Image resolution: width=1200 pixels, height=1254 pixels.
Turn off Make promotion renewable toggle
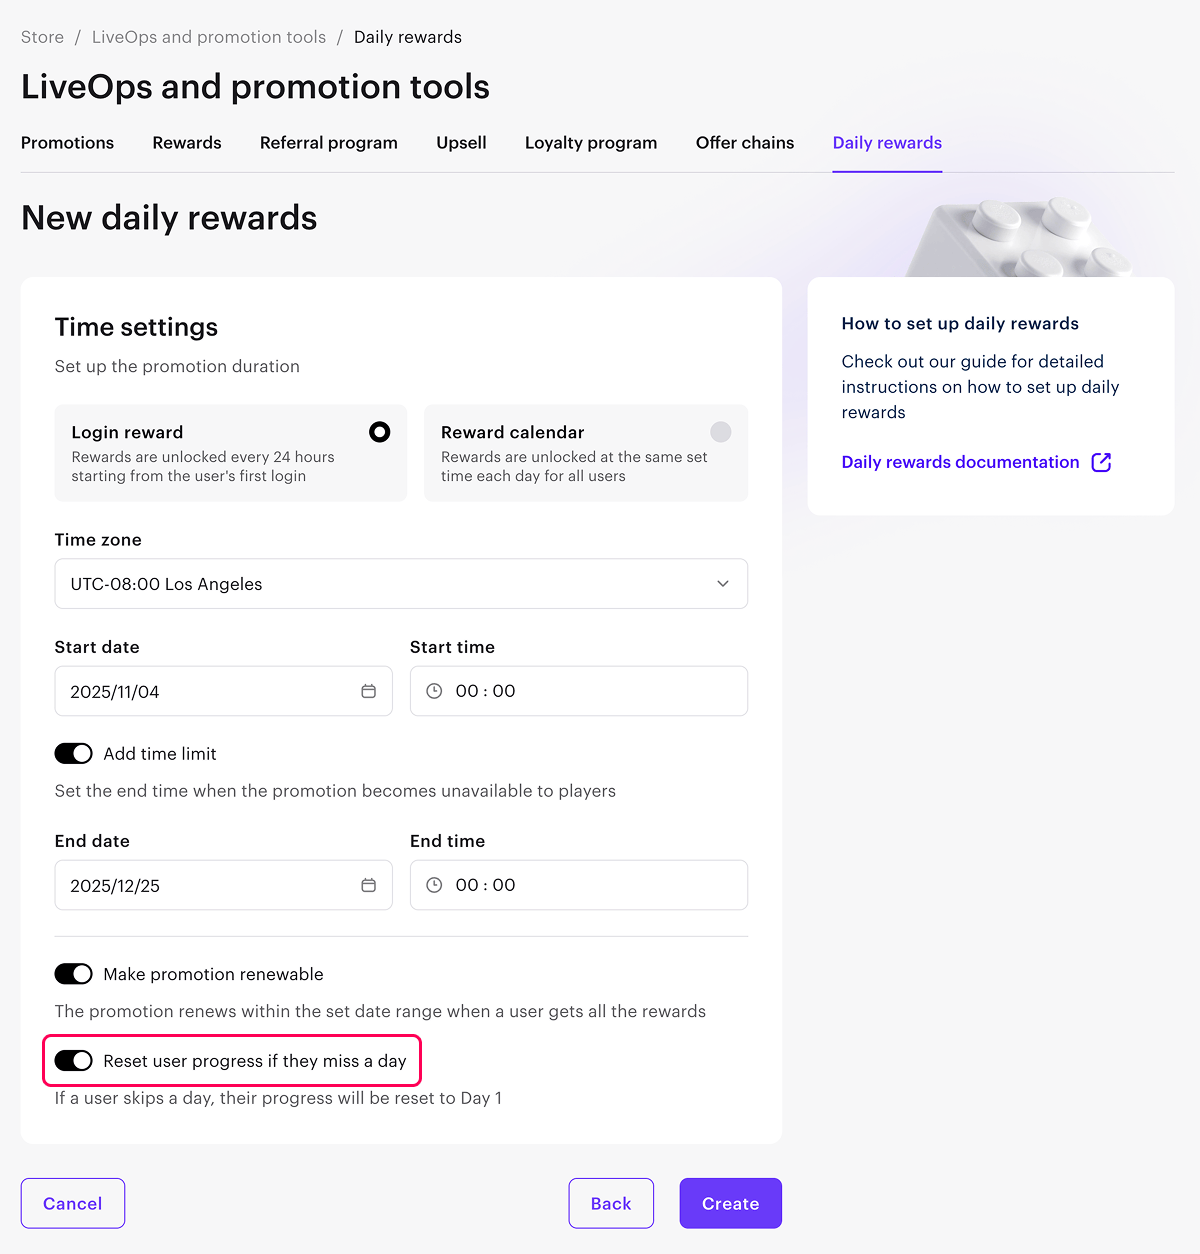click(73, 974)
